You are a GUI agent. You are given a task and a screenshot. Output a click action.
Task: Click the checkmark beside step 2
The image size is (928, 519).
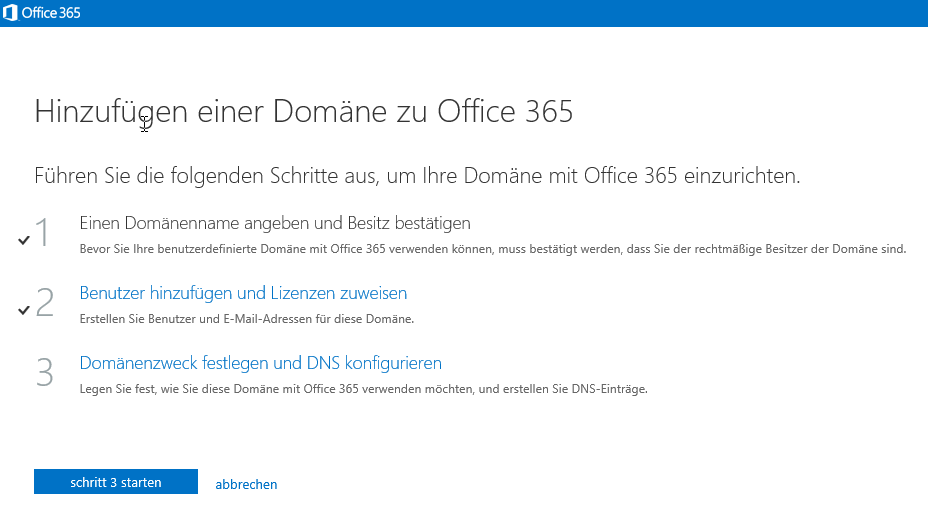point(23,310)
